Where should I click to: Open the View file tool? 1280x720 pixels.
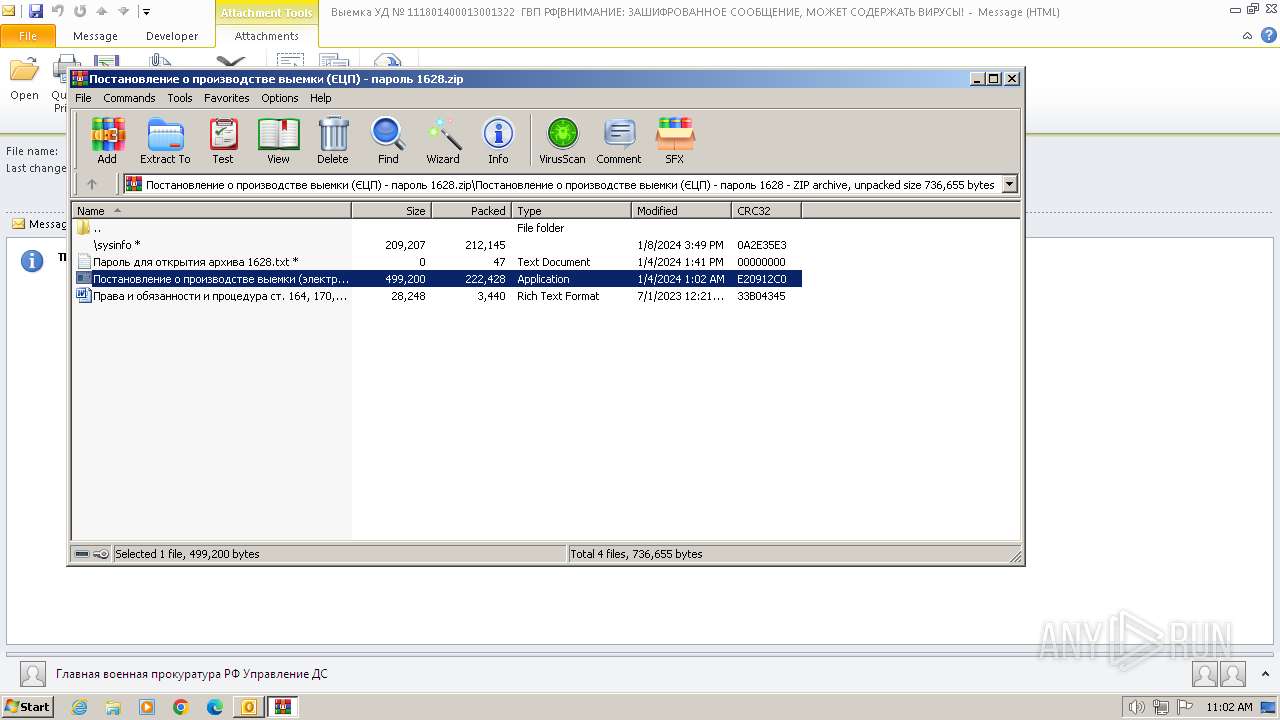coord(278,140)
